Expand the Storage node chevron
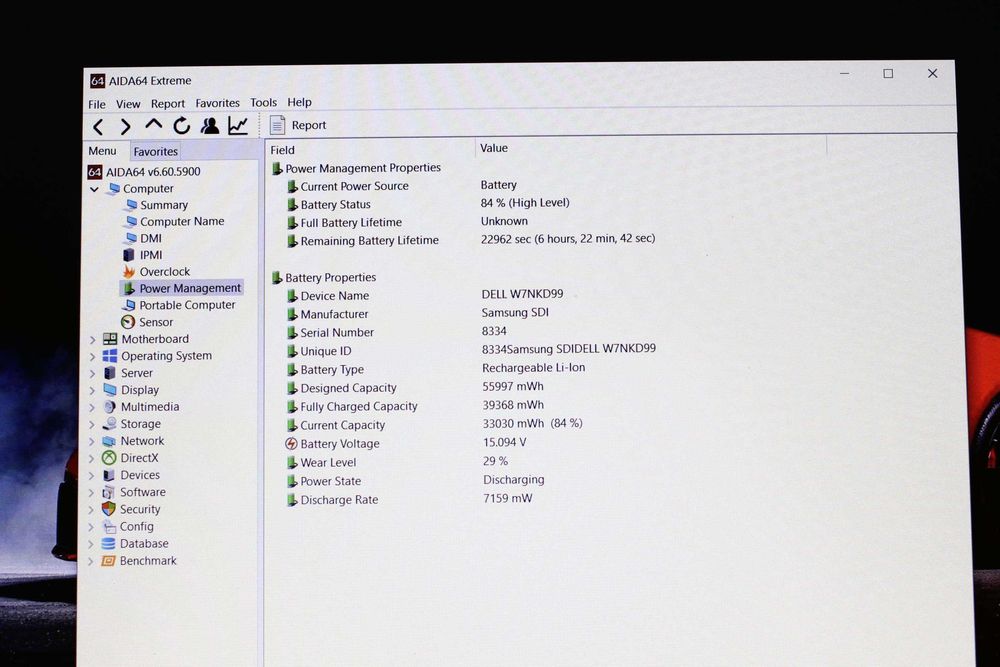 pyautogui.click(x=92, y=424)
